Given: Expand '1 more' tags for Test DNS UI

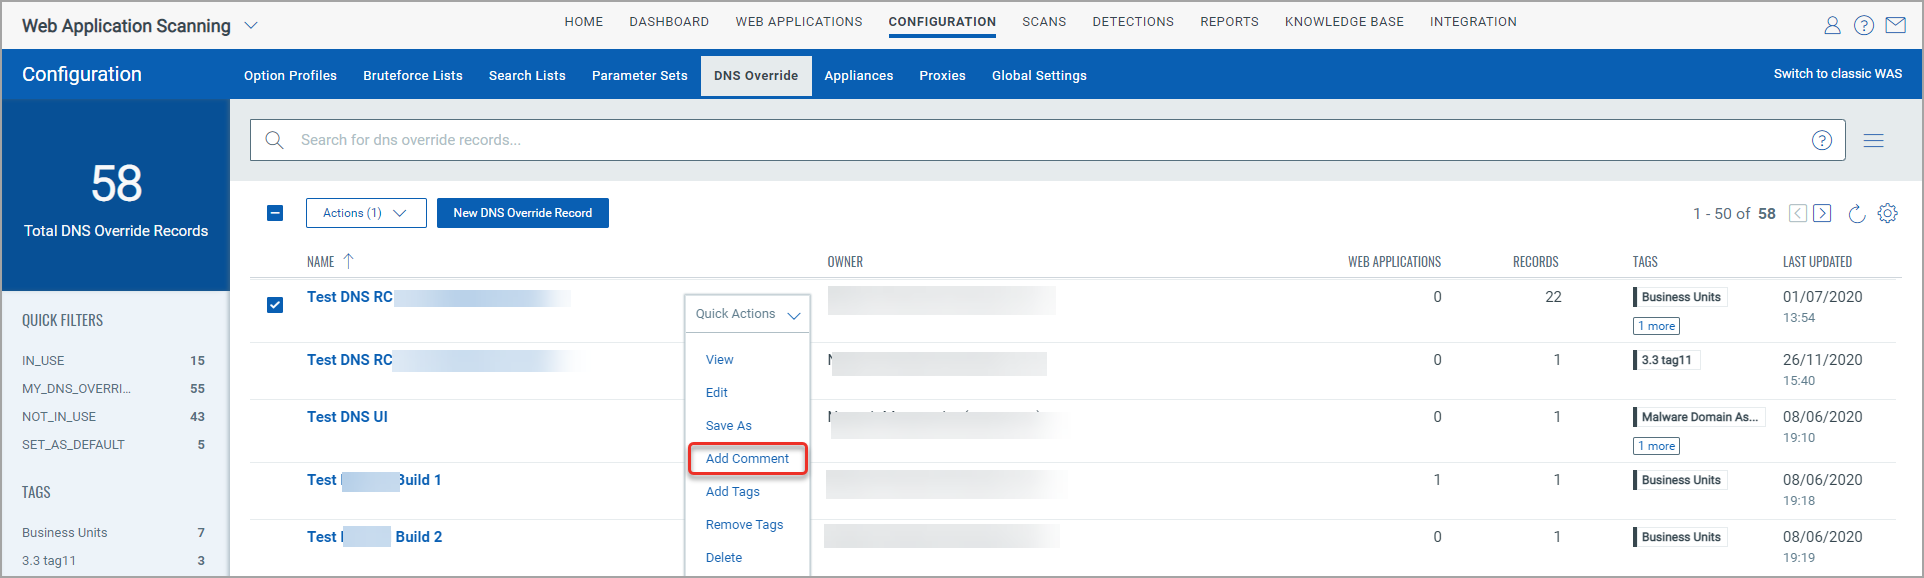Looking at the screenshot, I should pyautogui.click(x=1657, y=446).
